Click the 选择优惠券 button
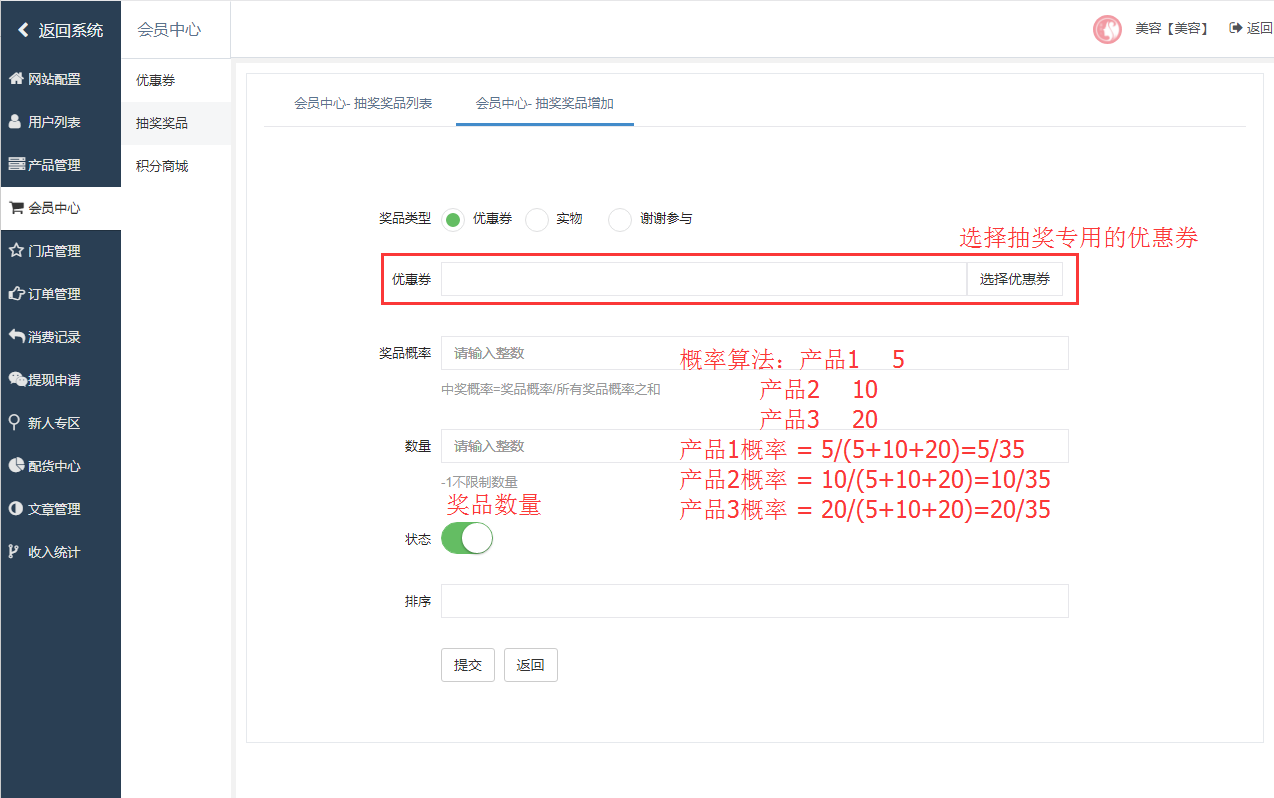The height and width of the screenshot is (798, 1274). [x=1014, y=279]
